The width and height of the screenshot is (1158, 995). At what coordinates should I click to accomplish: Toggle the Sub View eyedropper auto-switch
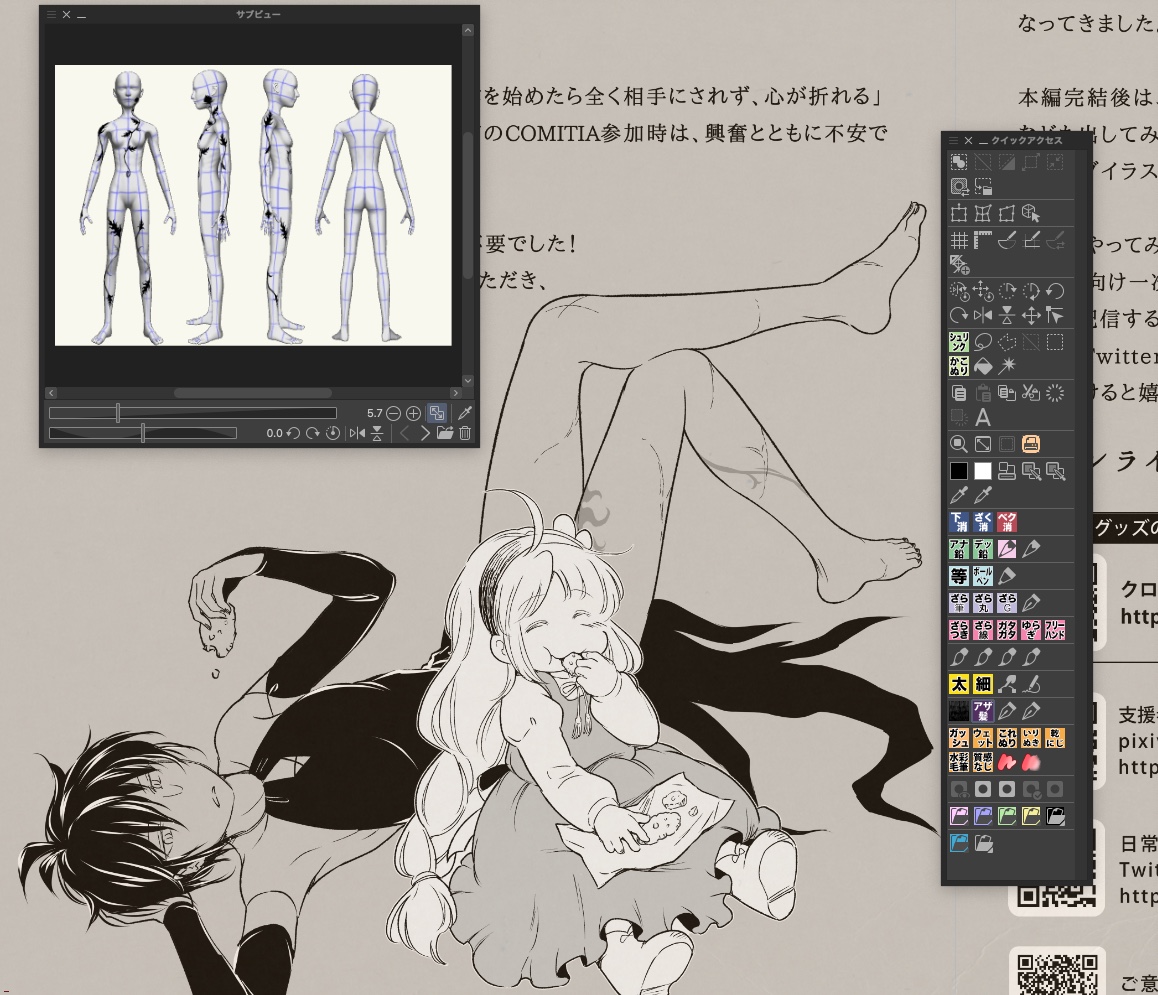point(465,413)
